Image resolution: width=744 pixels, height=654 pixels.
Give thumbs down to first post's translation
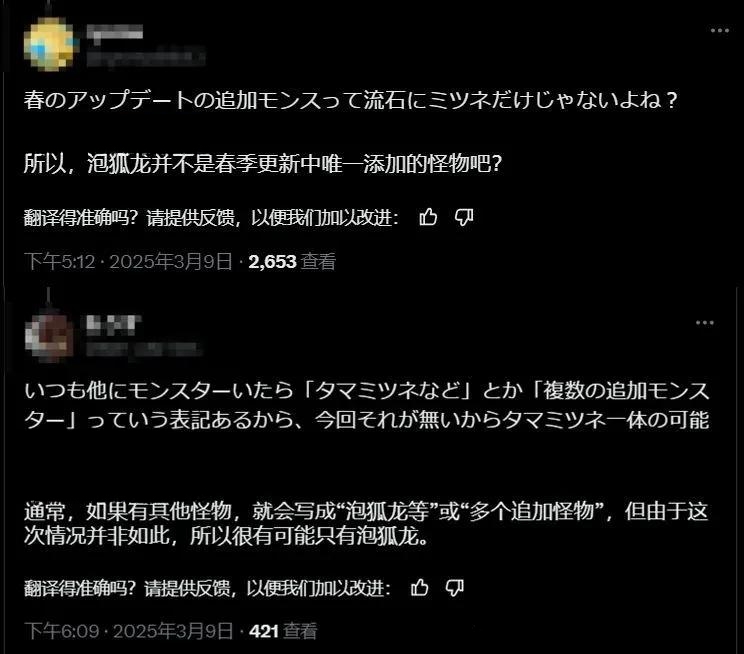coord(464,217)
